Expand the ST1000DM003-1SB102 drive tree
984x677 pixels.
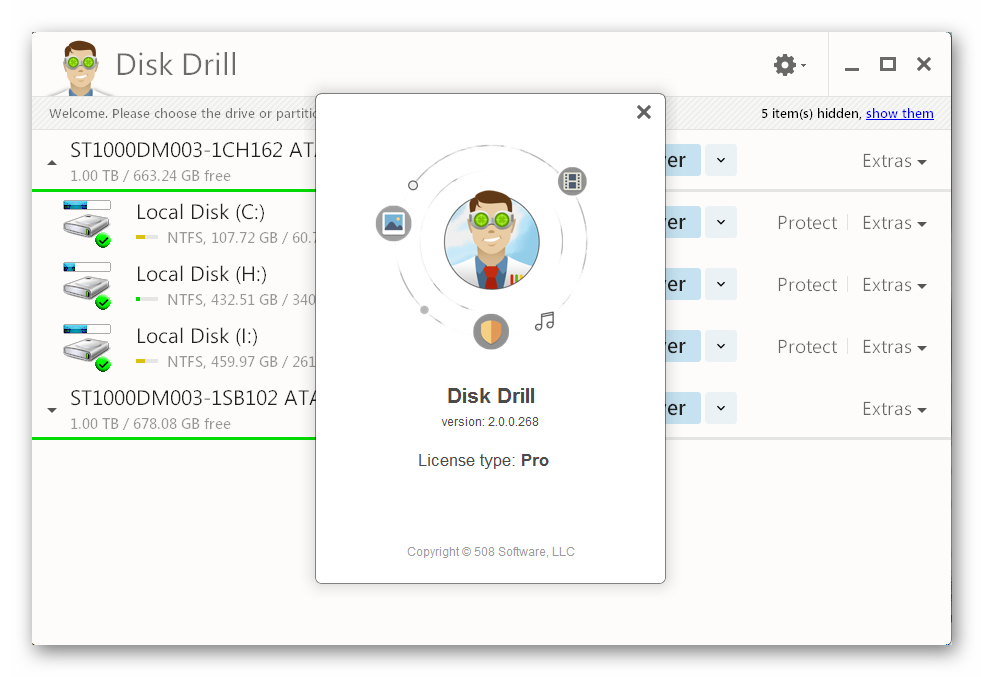click(x=52, y=410)
